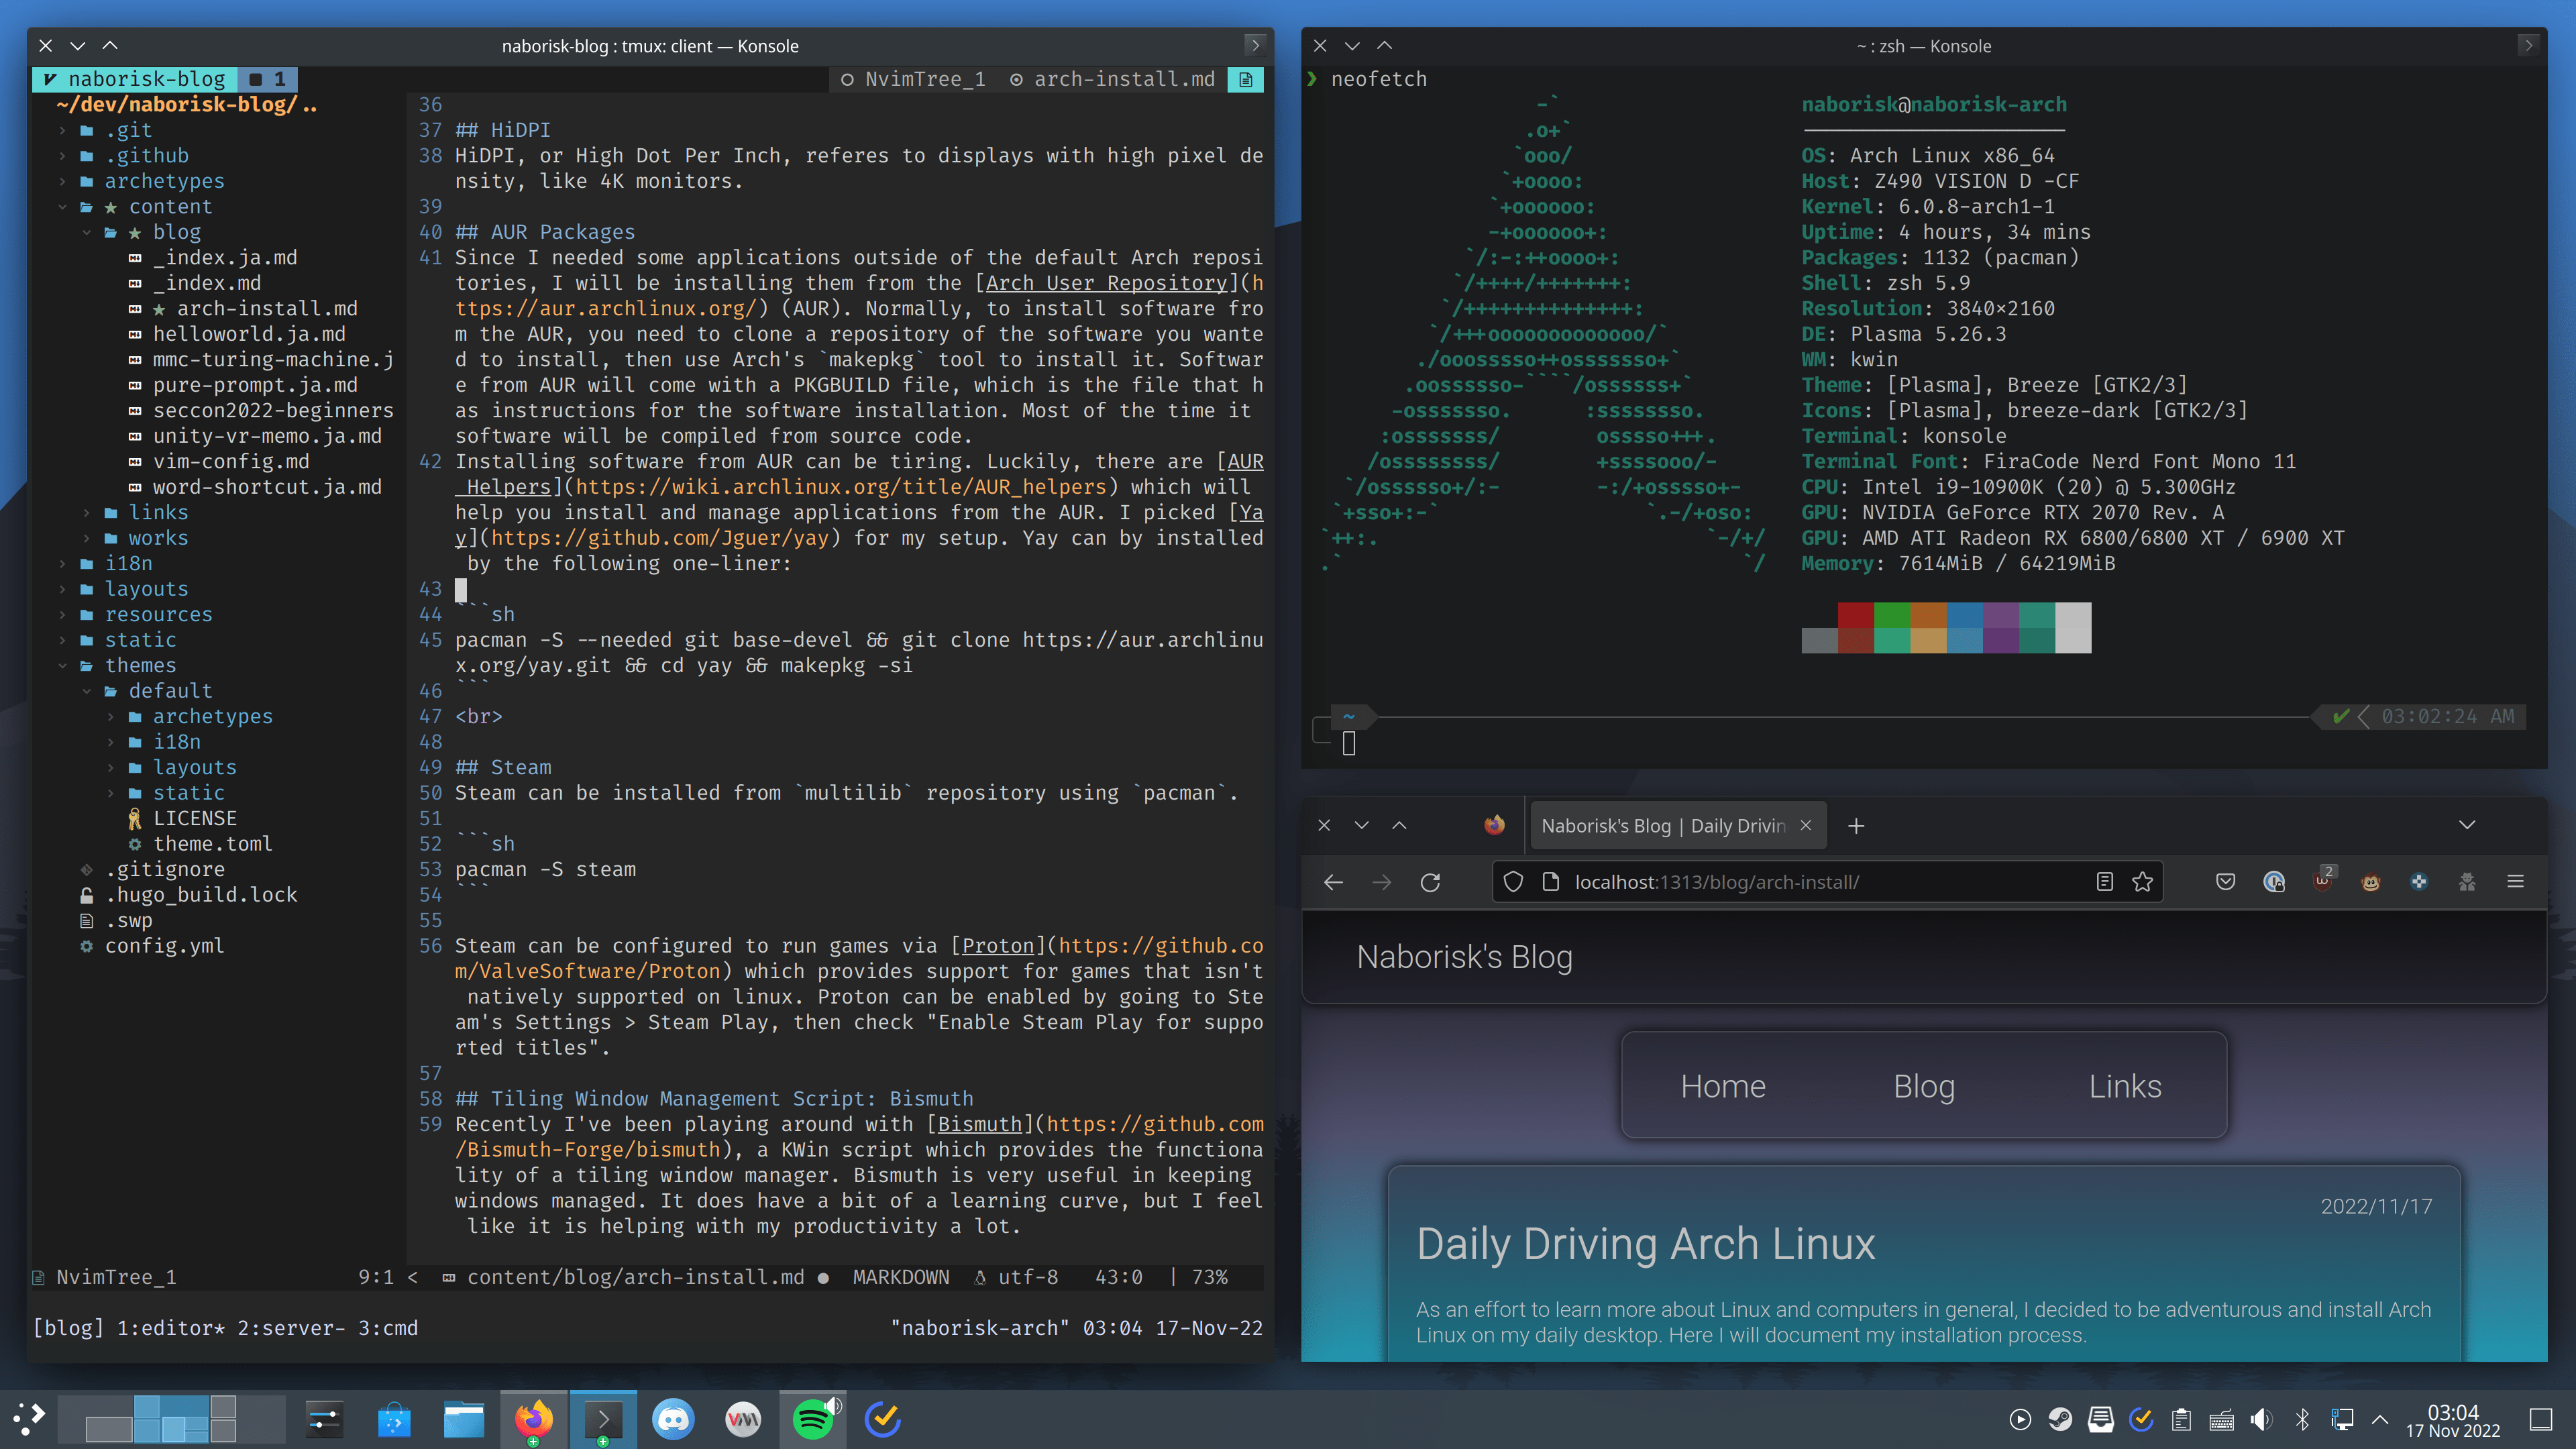2576x1449 pixels.
Task: Bookmark page with star icon
Action: pyautogui.click(x=2142, y=882)
